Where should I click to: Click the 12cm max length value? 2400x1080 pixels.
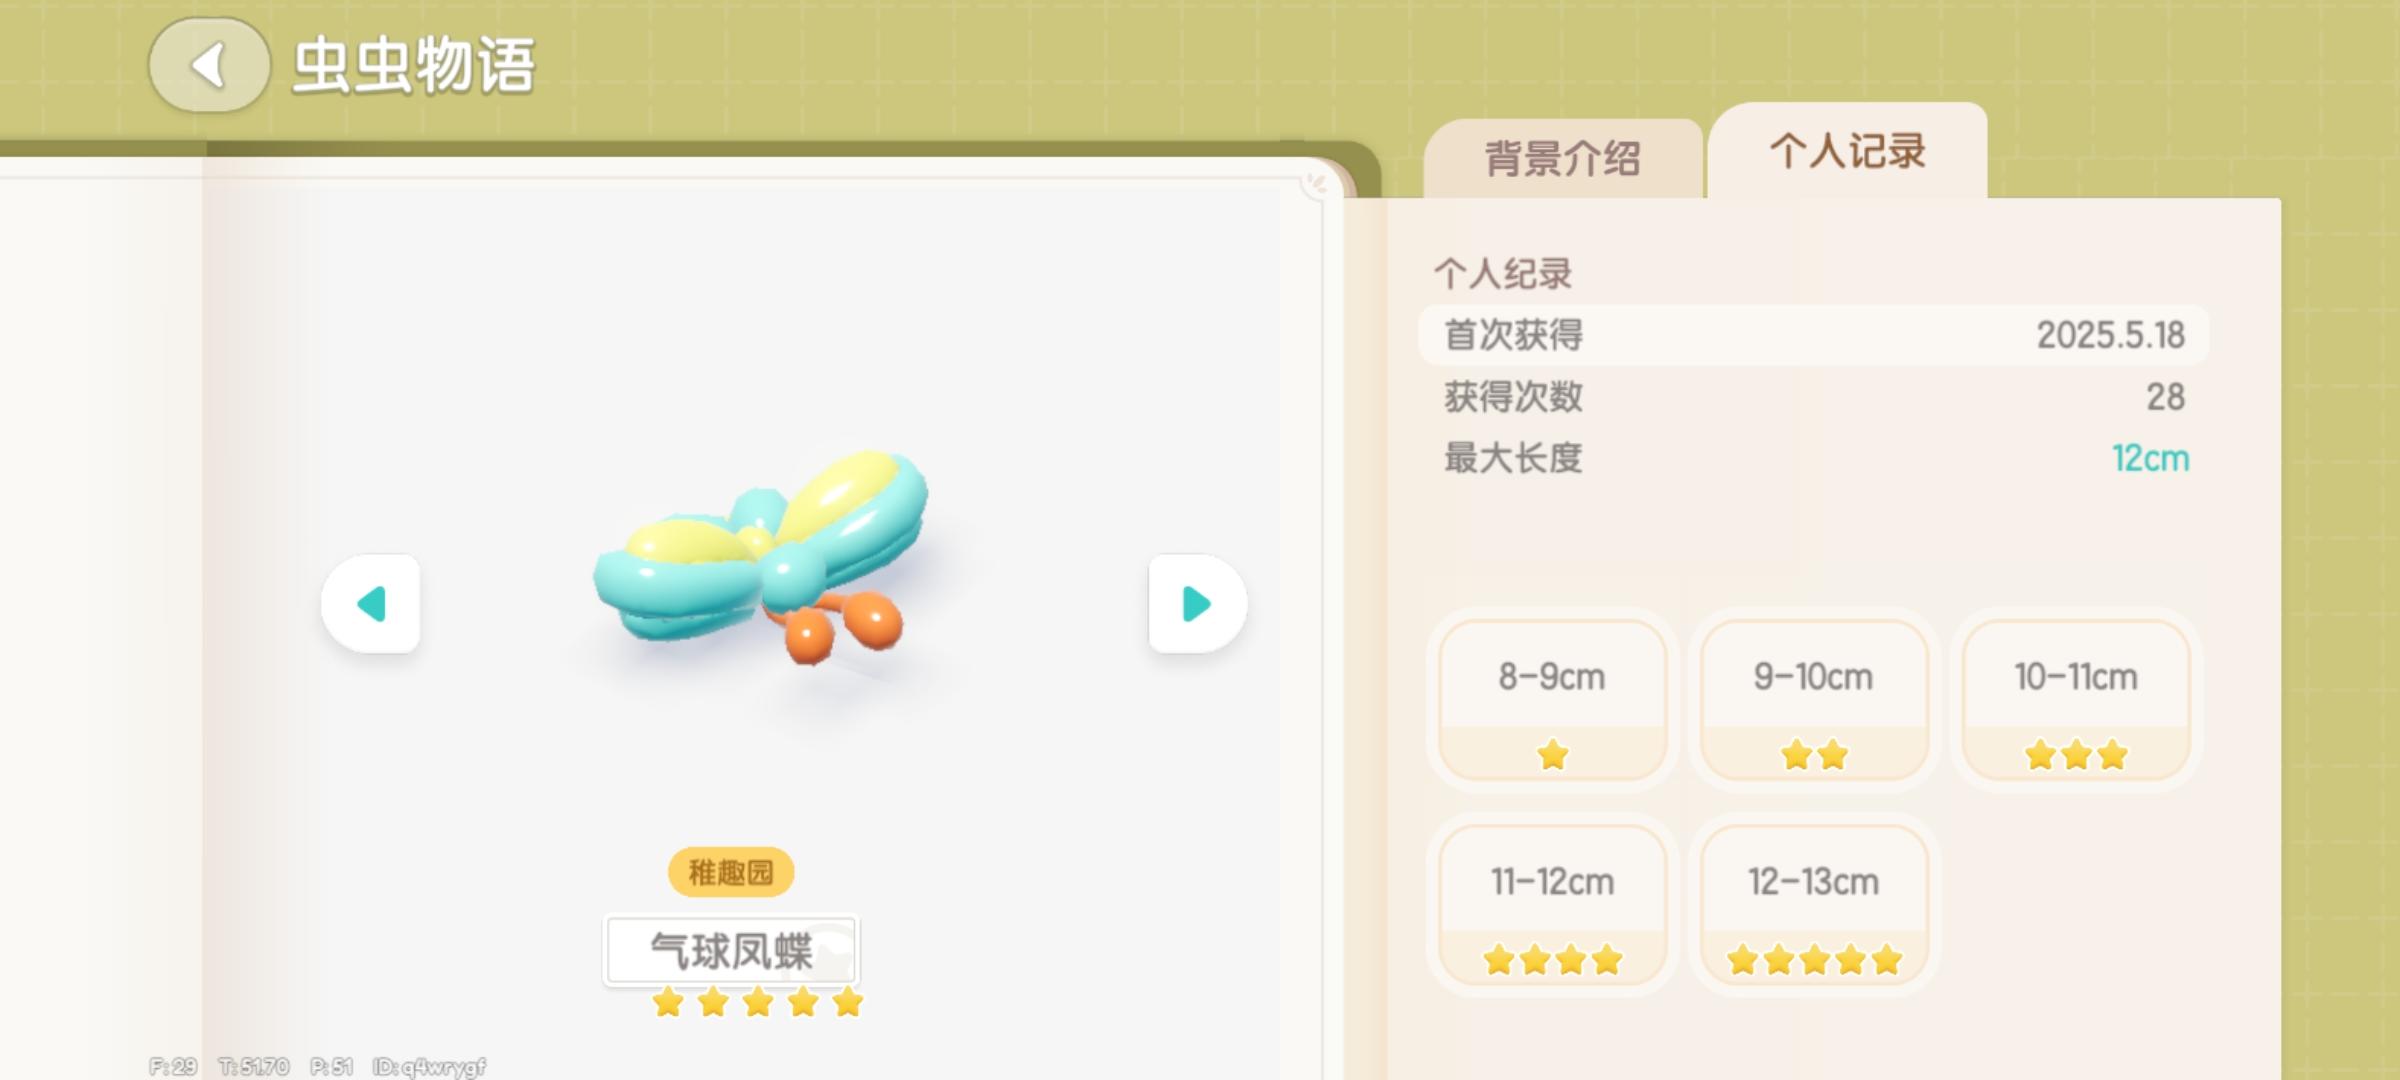[2150, 459]
